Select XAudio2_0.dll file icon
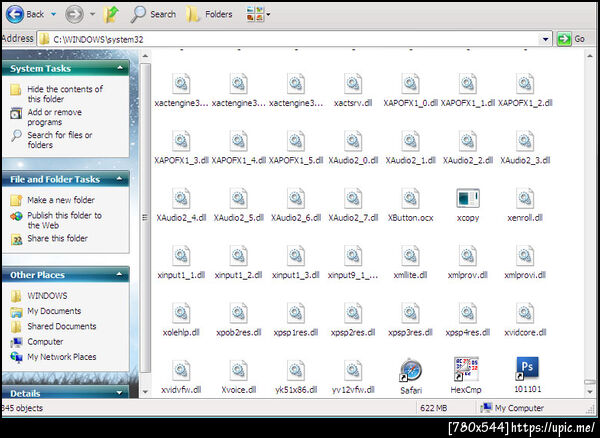600x438 pixels. click(353, 141)
